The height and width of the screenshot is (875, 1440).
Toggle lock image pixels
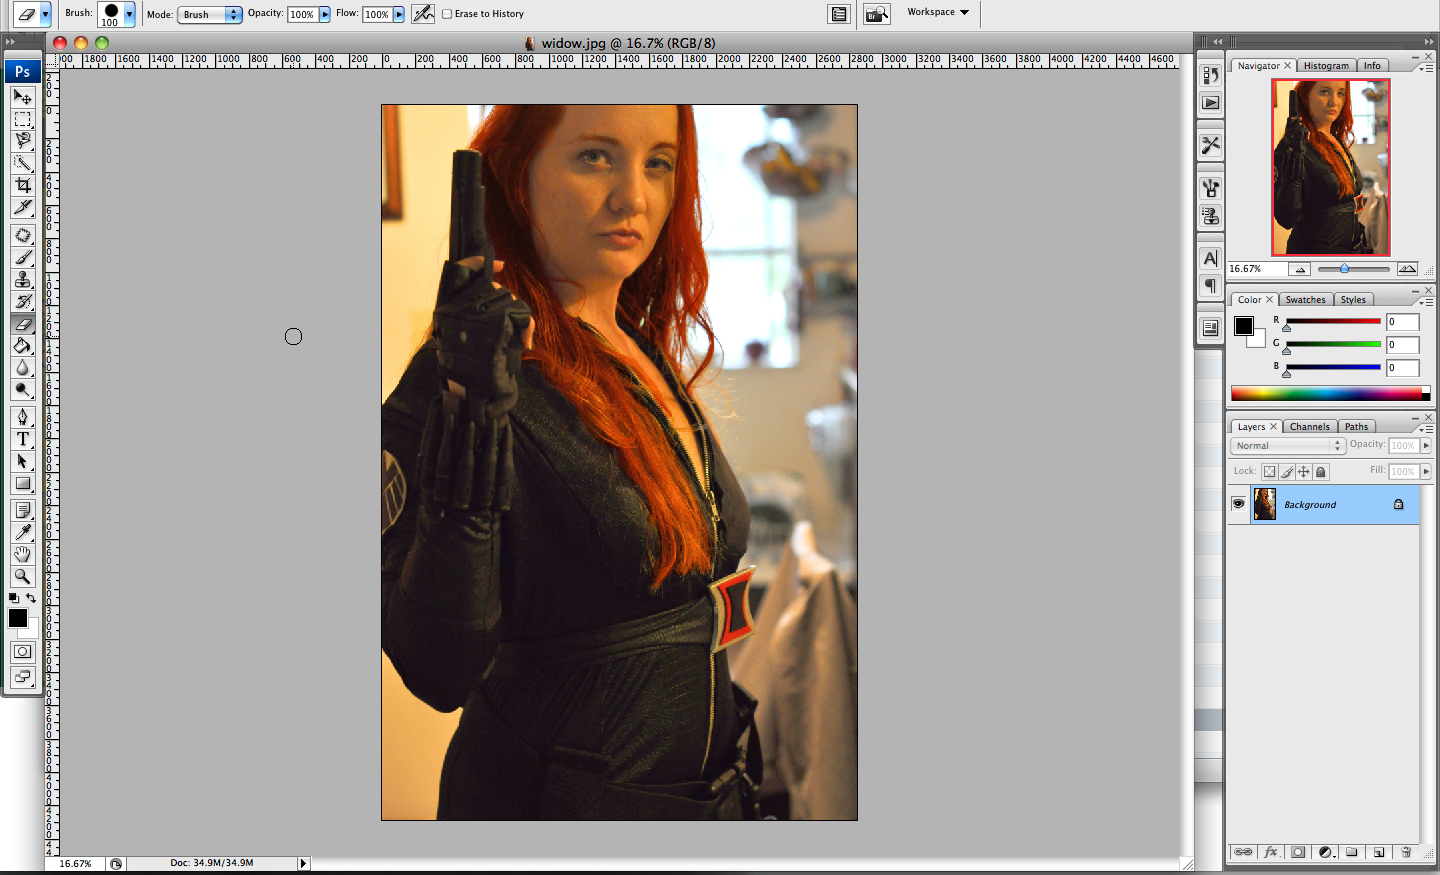1287,472
